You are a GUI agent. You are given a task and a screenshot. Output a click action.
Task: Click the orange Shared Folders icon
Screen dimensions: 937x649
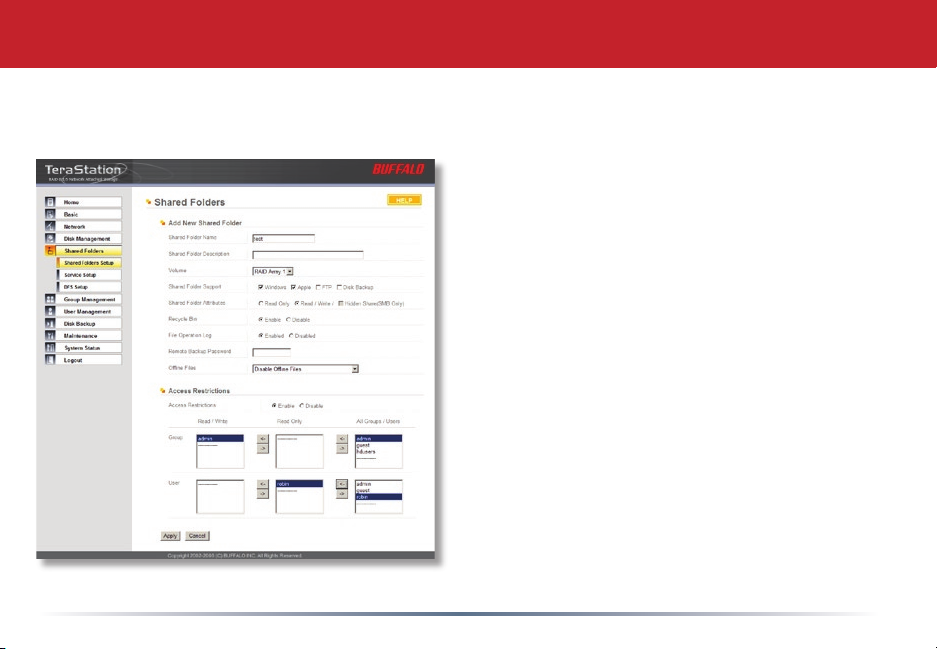click(50, 251)
